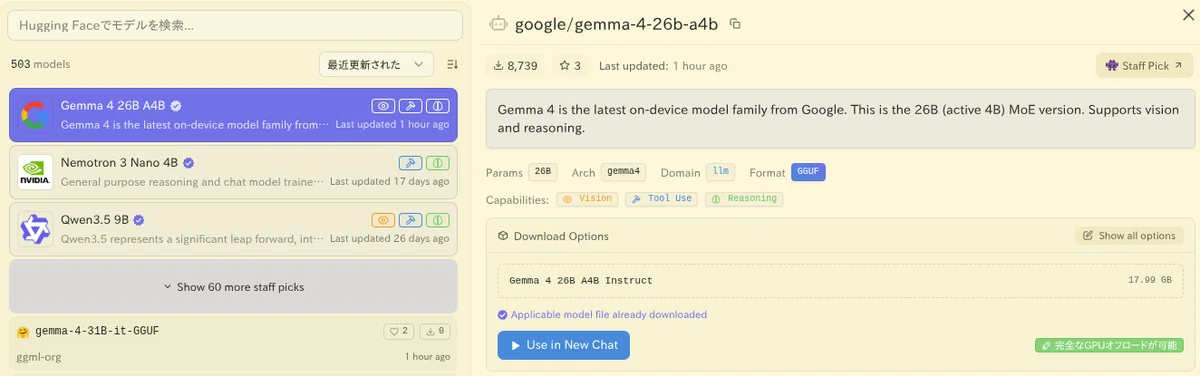Image resolution: width=1200 pixels, height=376 pixels.
Task: Click the google/gemma-4-26b-a4b title
Action: 616,24
